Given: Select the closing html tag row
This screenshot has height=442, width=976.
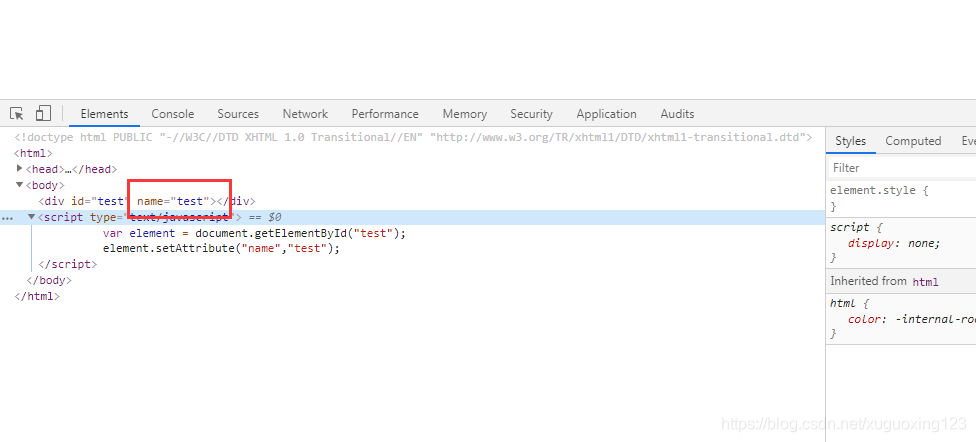Looking at the screenshot, I should pos(37,296).
